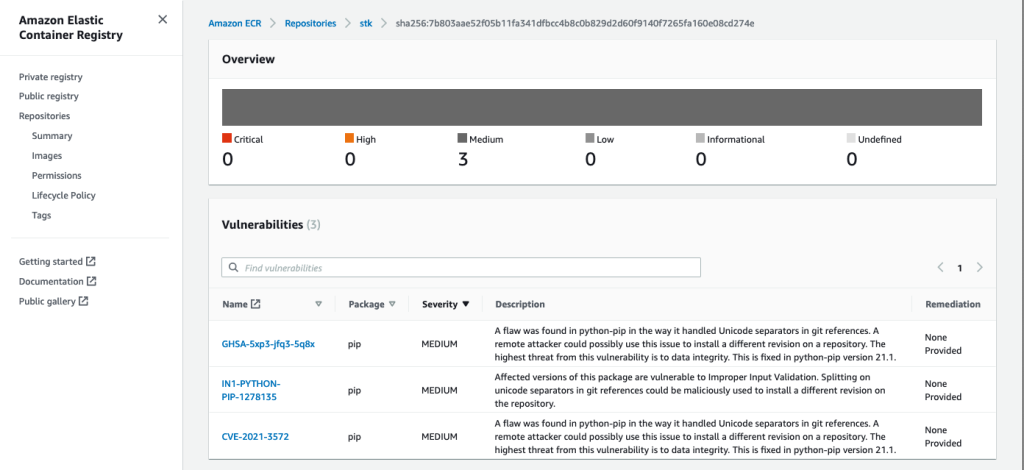The width and height of the screenshot is (1024, 470).
Task: Click the Critical count 0 in Overview
Action: click(227, 159)
